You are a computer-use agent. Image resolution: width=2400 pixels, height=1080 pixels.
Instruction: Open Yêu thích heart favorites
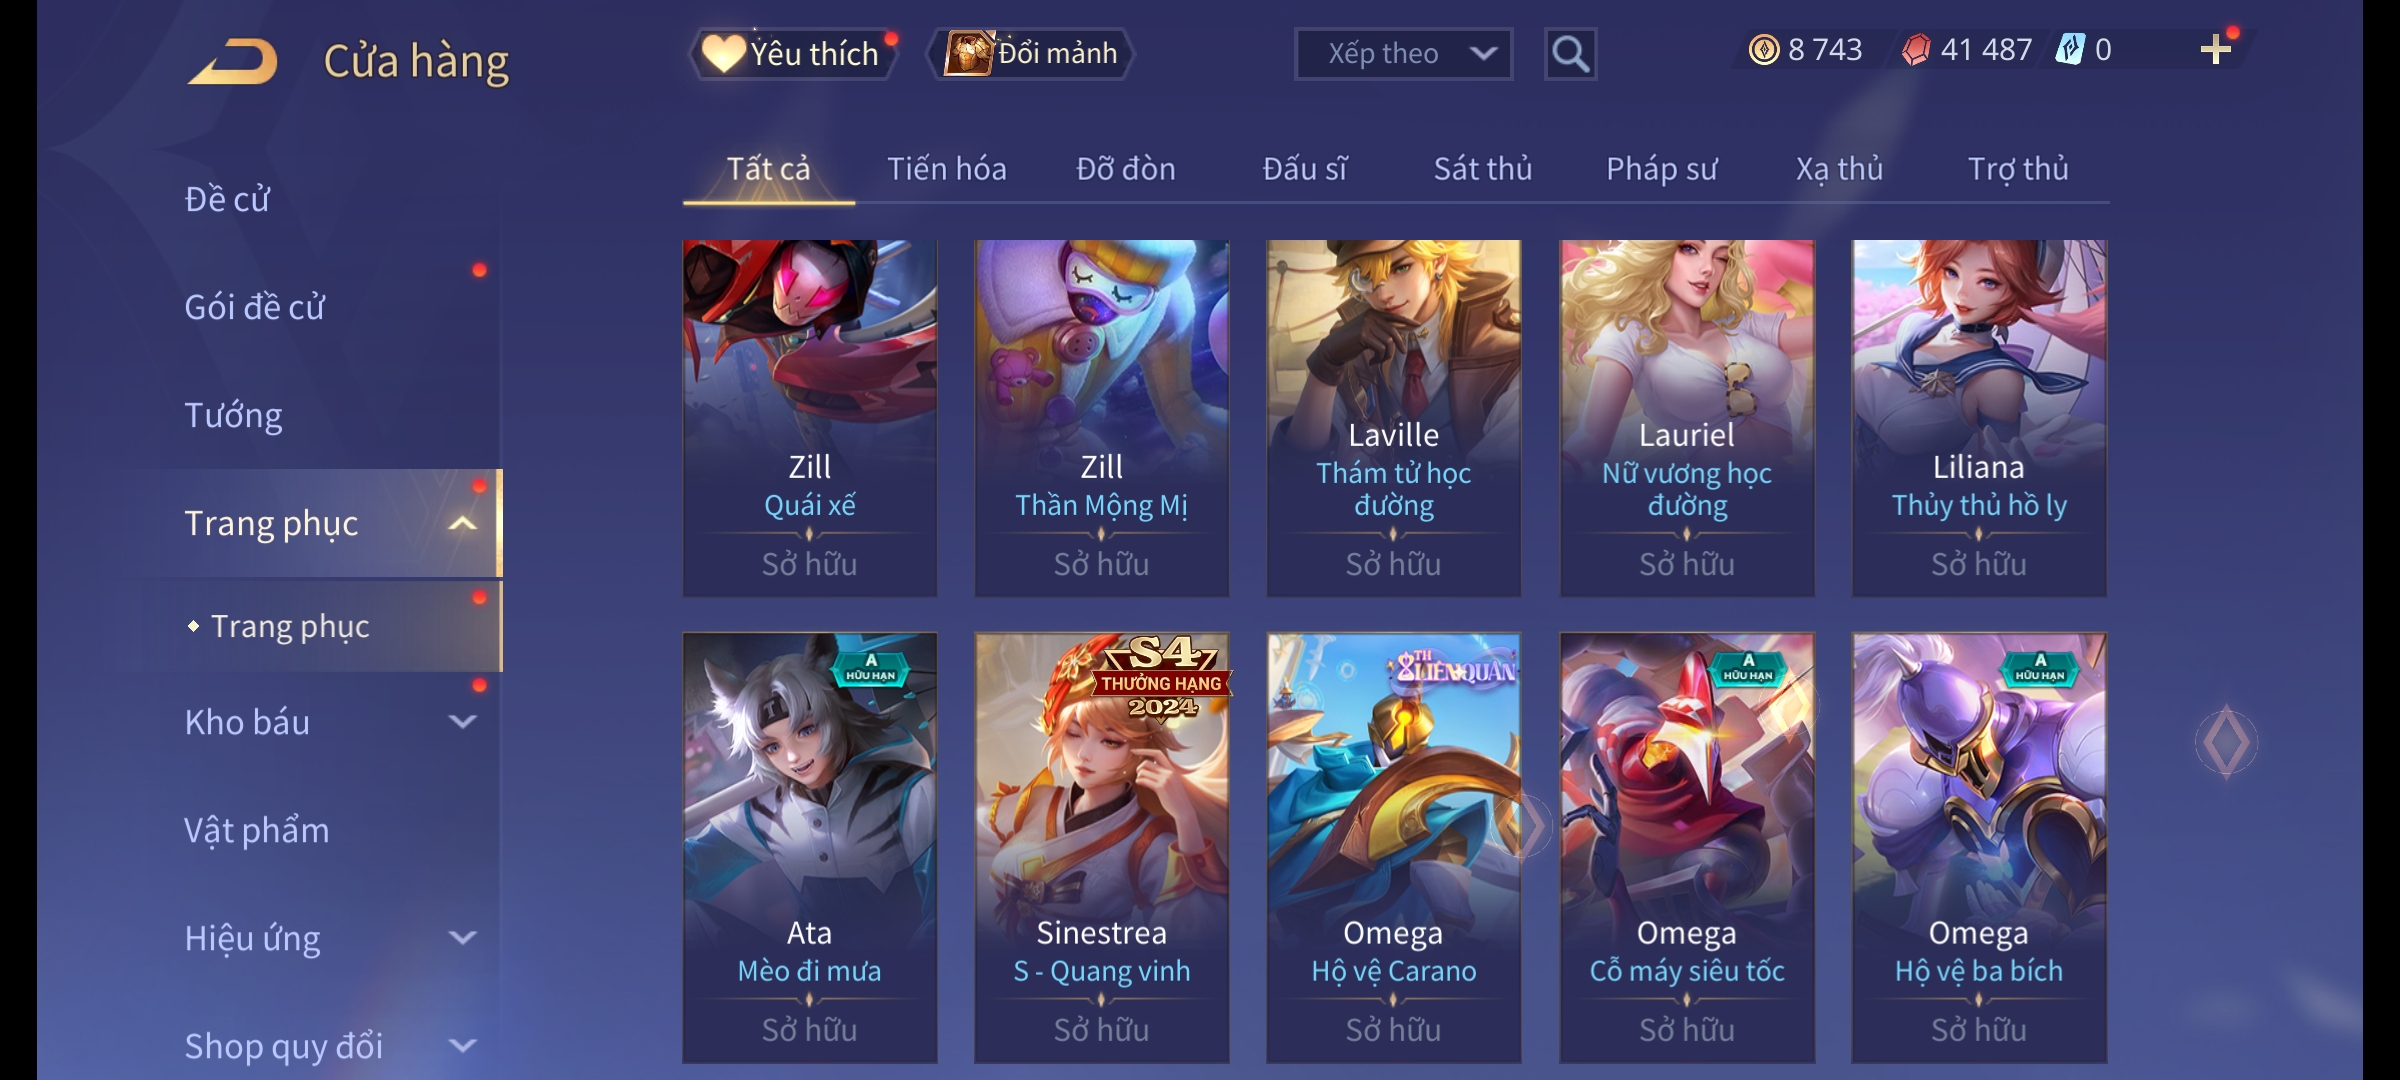[793, 54]
